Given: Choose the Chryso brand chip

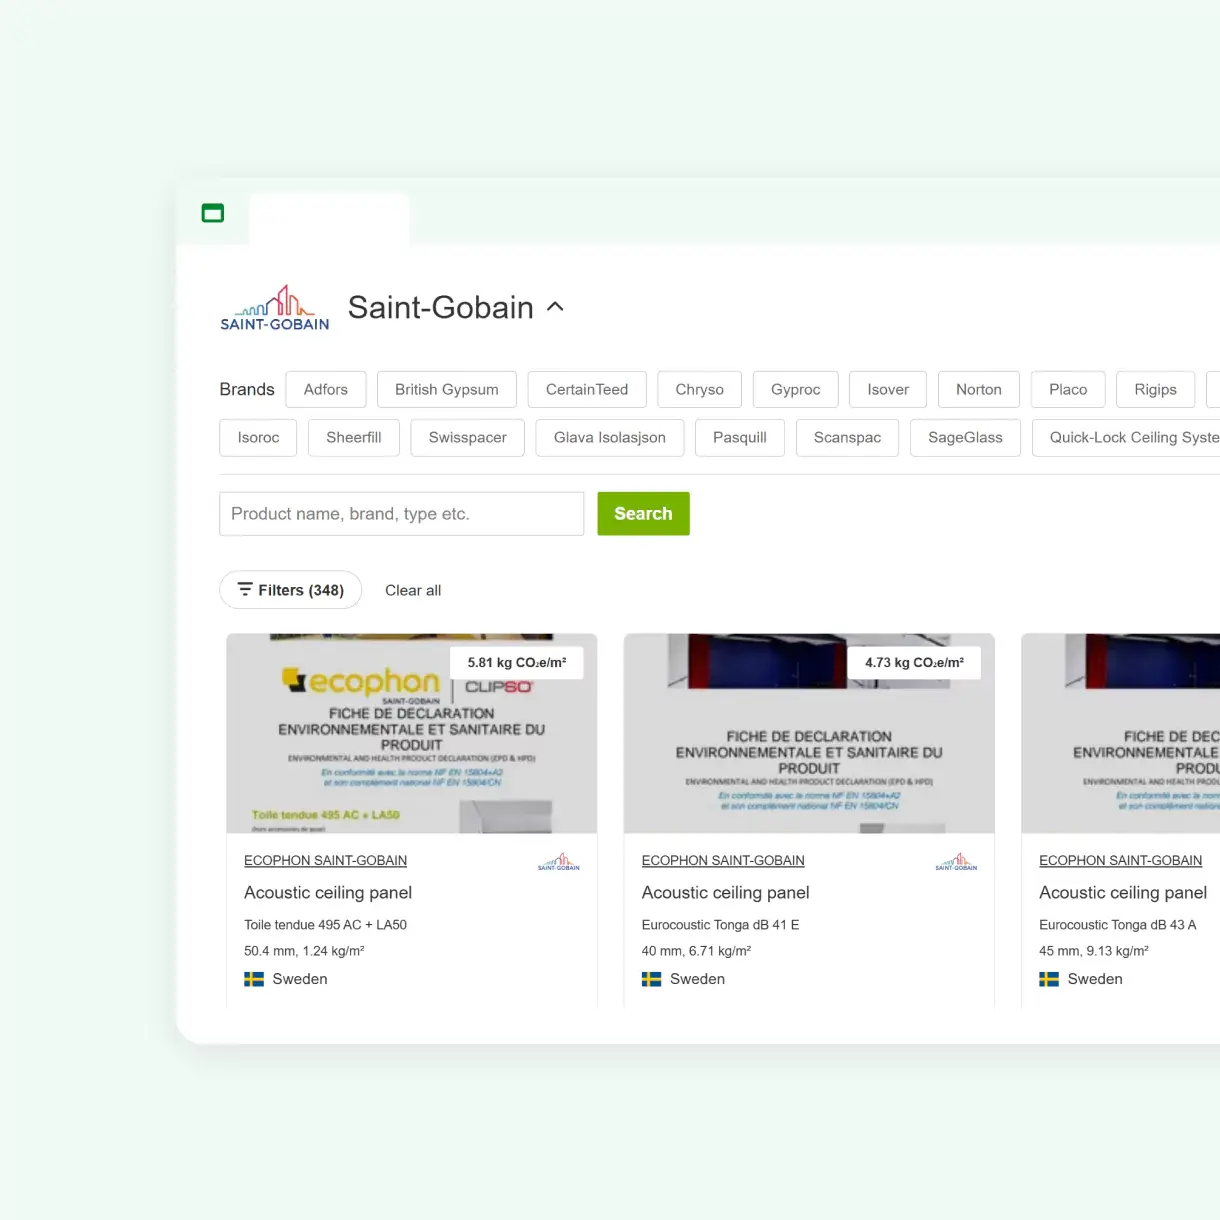Looking at the screenshot, I should (x=700, y=390).
